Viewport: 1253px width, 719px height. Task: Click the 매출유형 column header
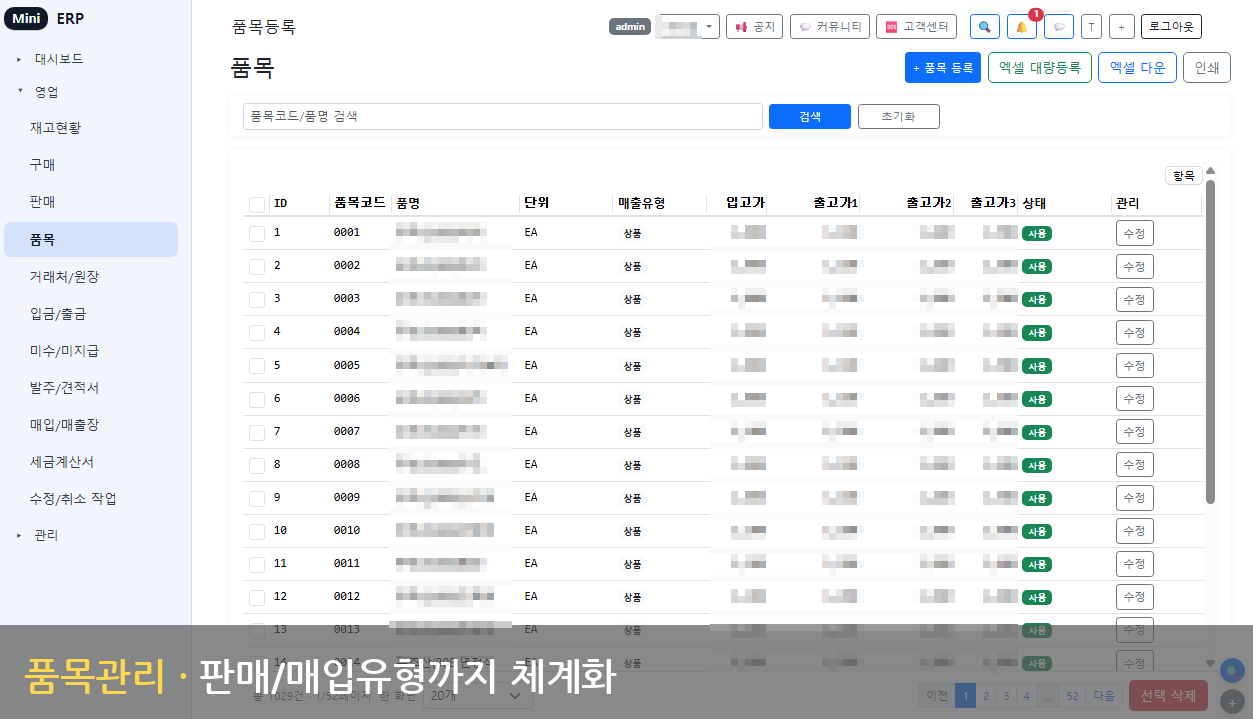[x=642, y=203]
